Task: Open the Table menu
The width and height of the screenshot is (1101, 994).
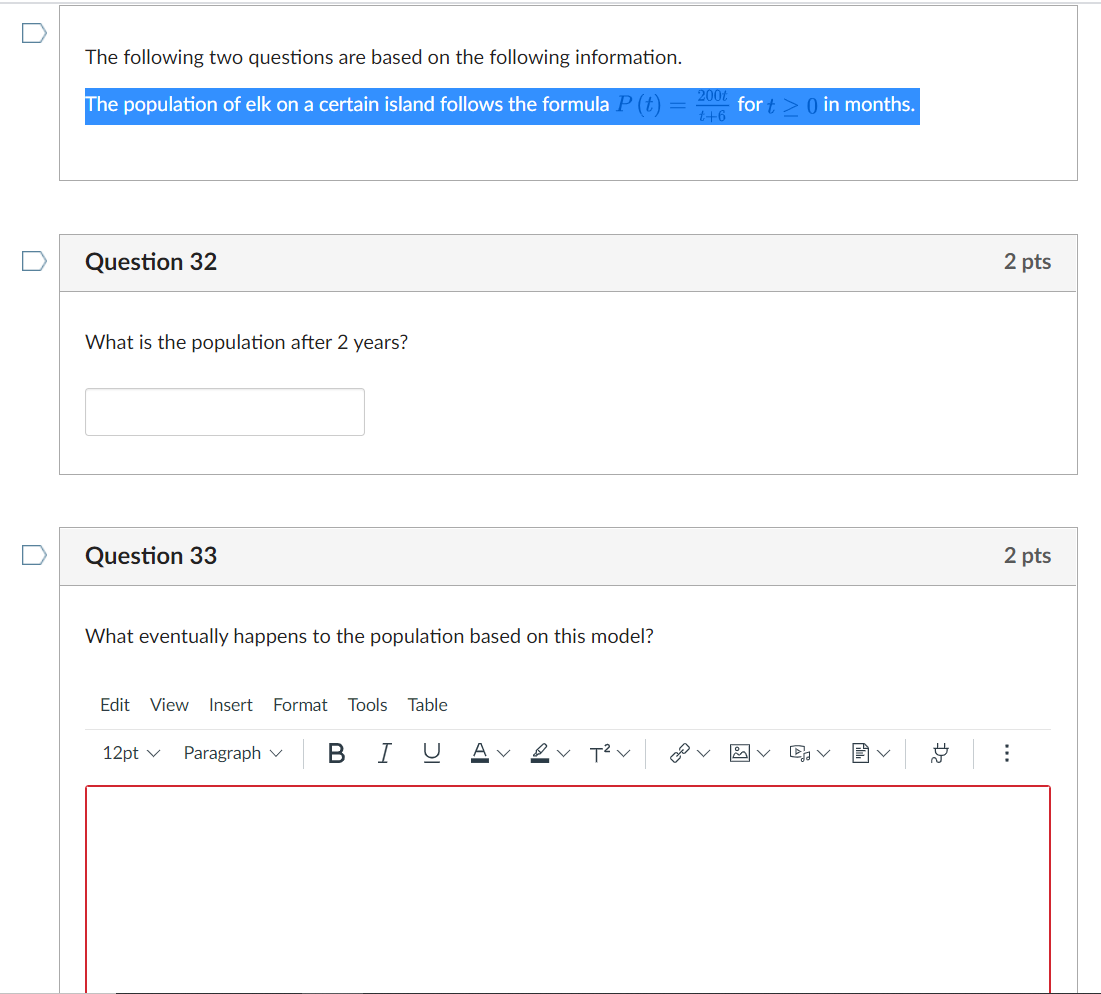Action: (427, 705)
